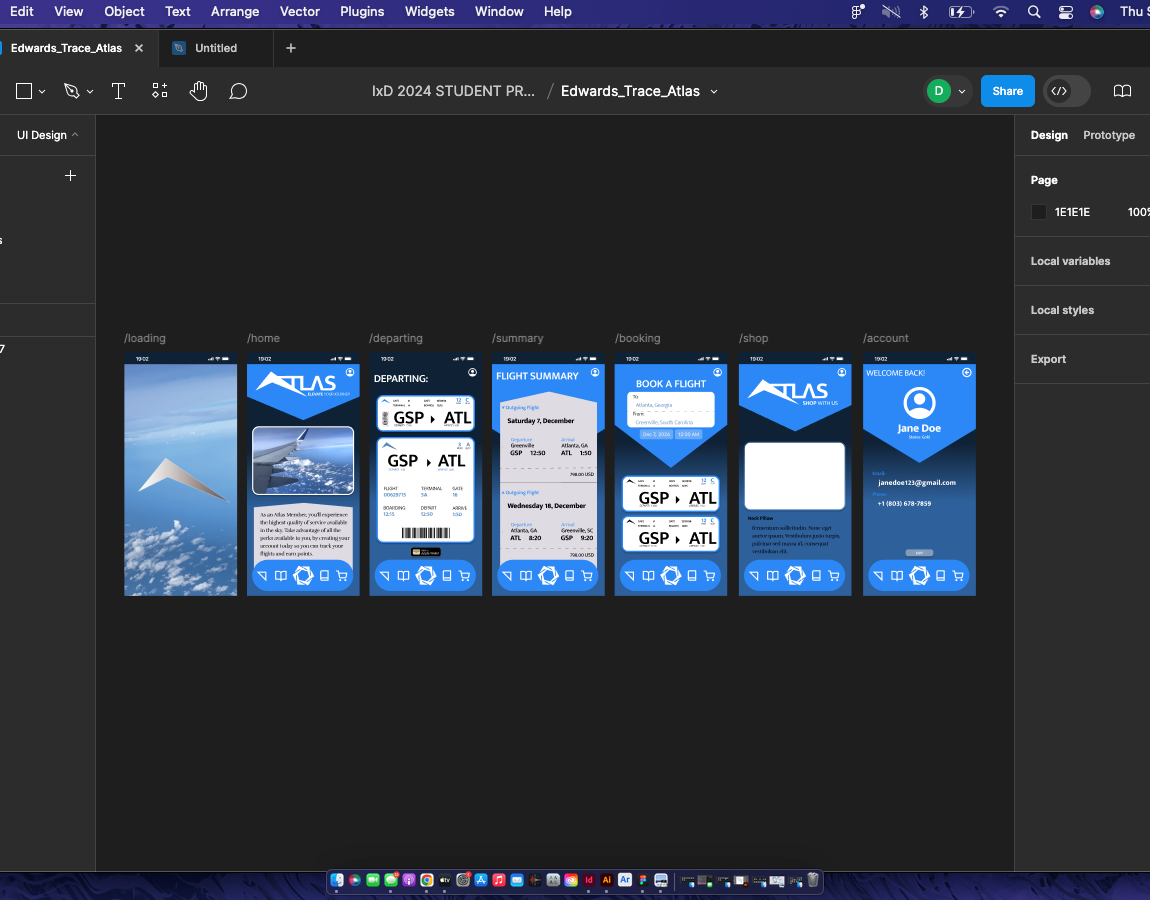Open the Vector menu

(x=299, y=12)
